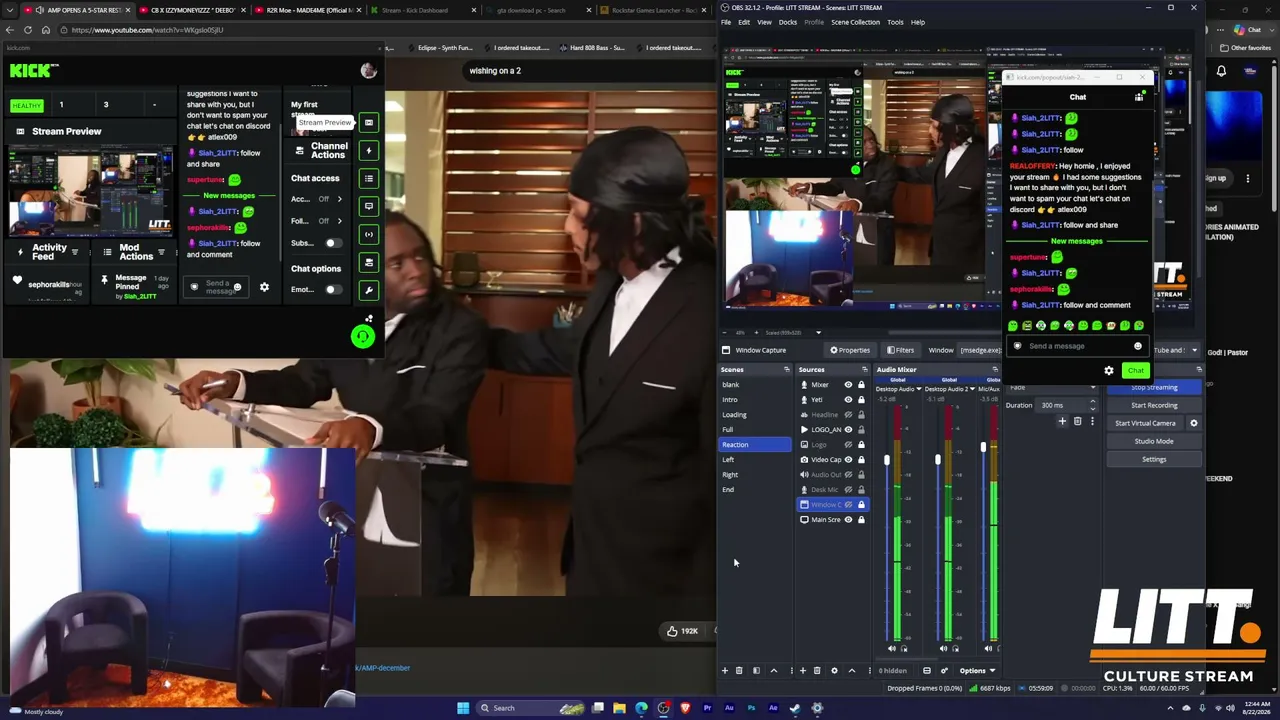1280x720 pixels.
Task: Expand Account age chat access option
Action: 339,199
